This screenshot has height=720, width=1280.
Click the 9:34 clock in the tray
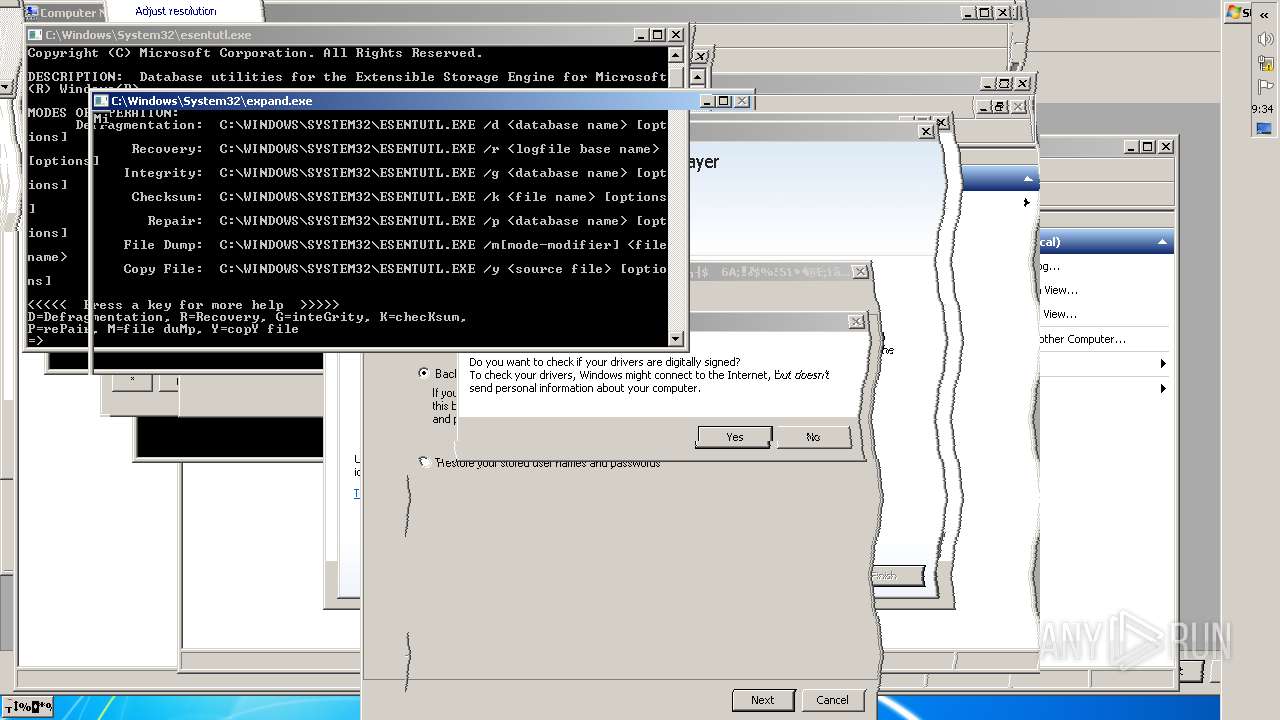point(1262,109)
